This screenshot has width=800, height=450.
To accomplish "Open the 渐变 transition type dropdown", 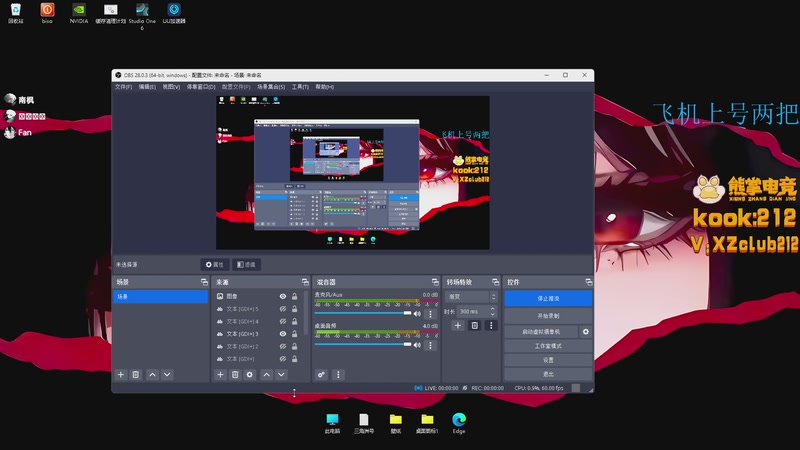I will pos(471,296).
